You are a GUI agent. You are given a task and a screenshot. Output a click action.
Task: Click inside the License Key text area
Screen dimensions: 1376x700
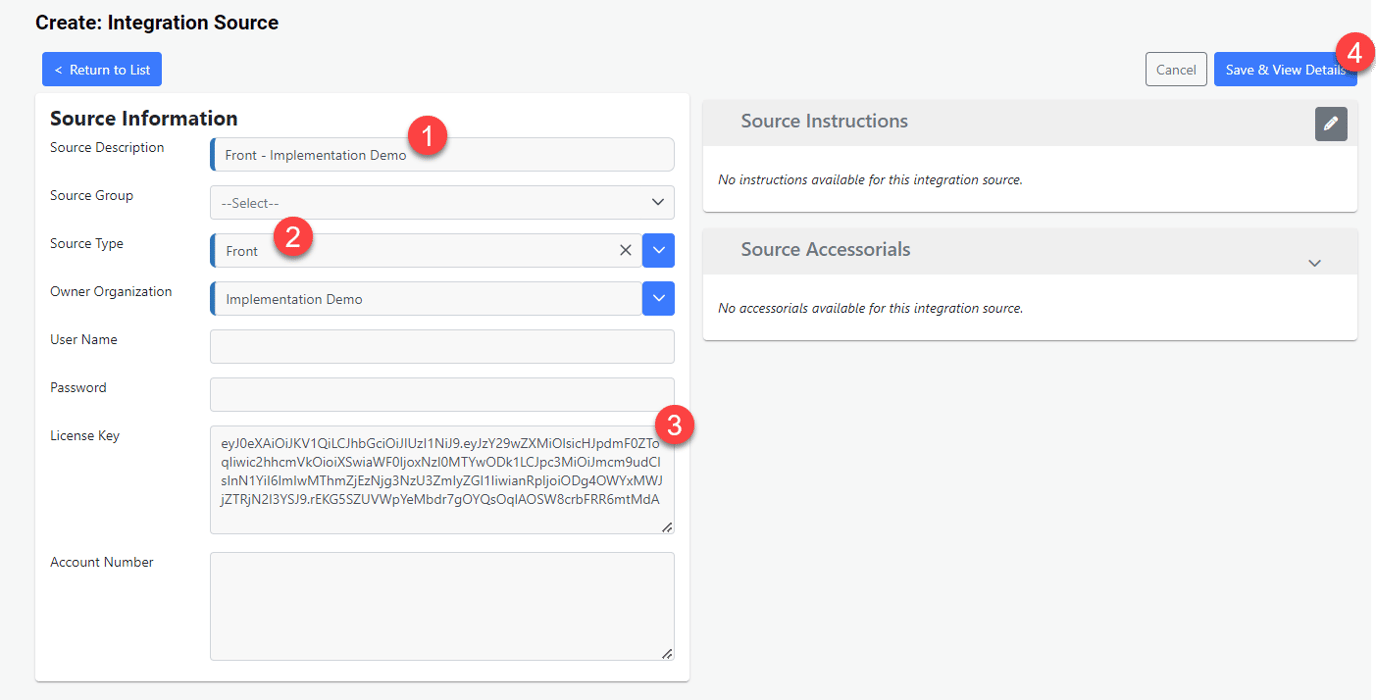click(x=442, y=480)
